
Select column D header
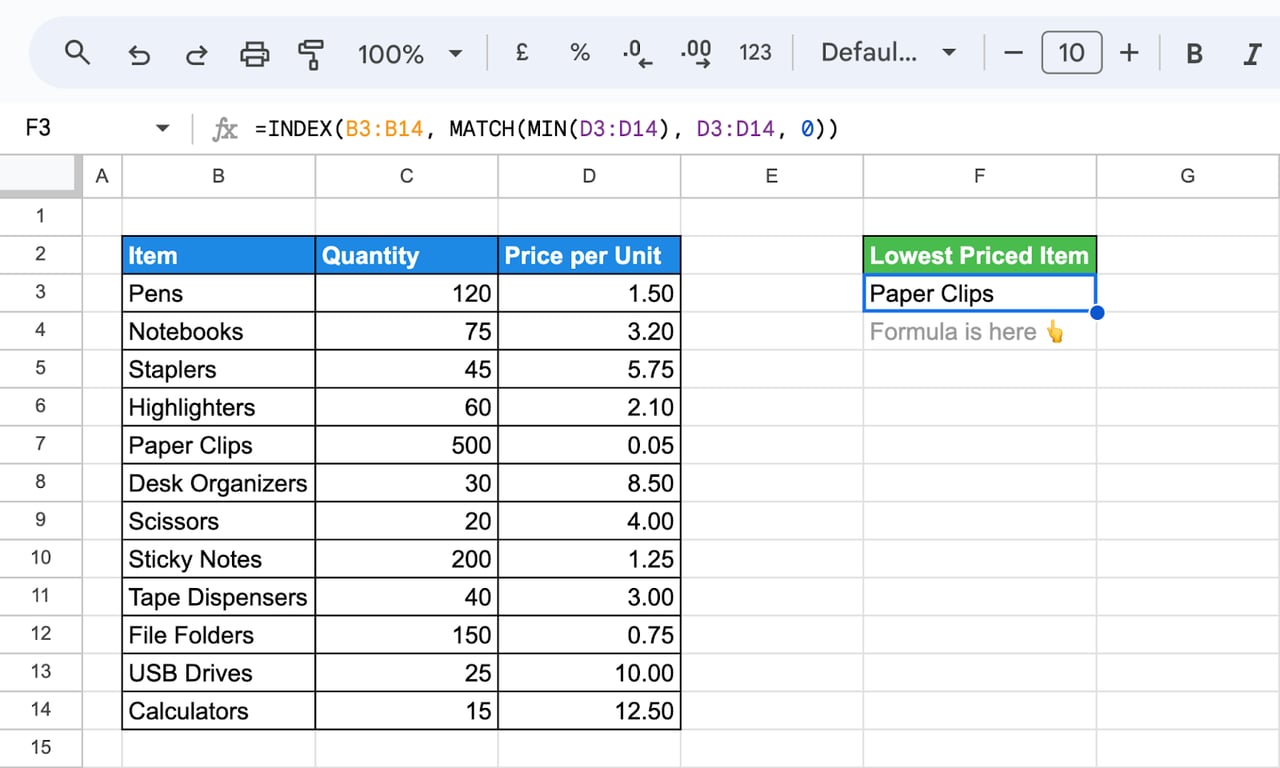[x=589, y=176]
